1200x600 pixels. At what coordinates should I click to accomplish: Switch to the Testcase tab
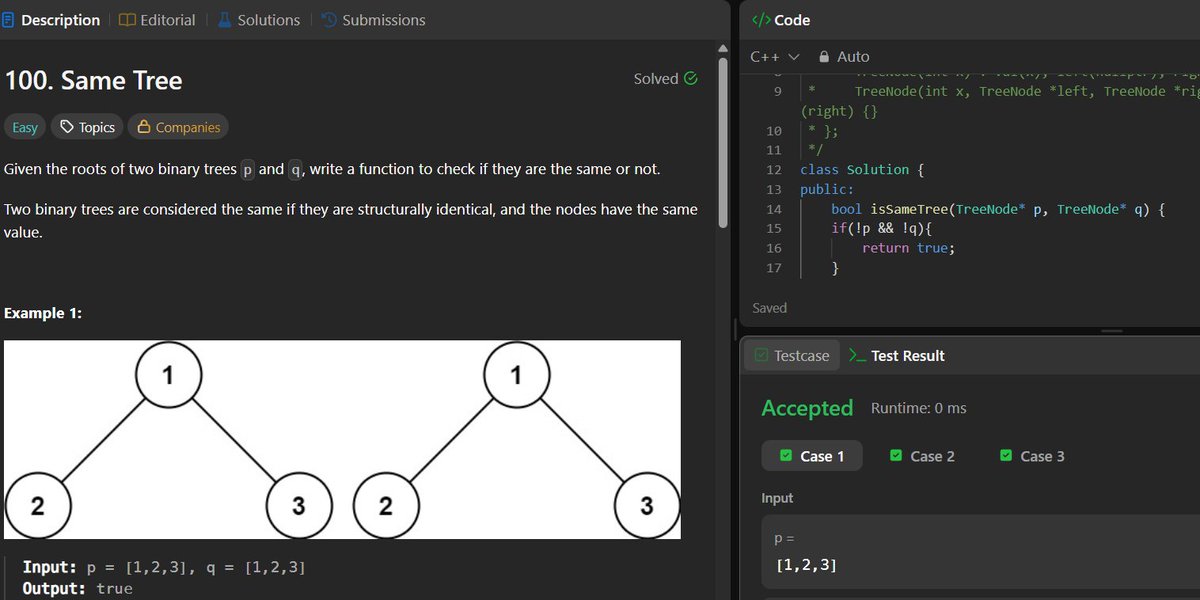[x=792, y=356]
